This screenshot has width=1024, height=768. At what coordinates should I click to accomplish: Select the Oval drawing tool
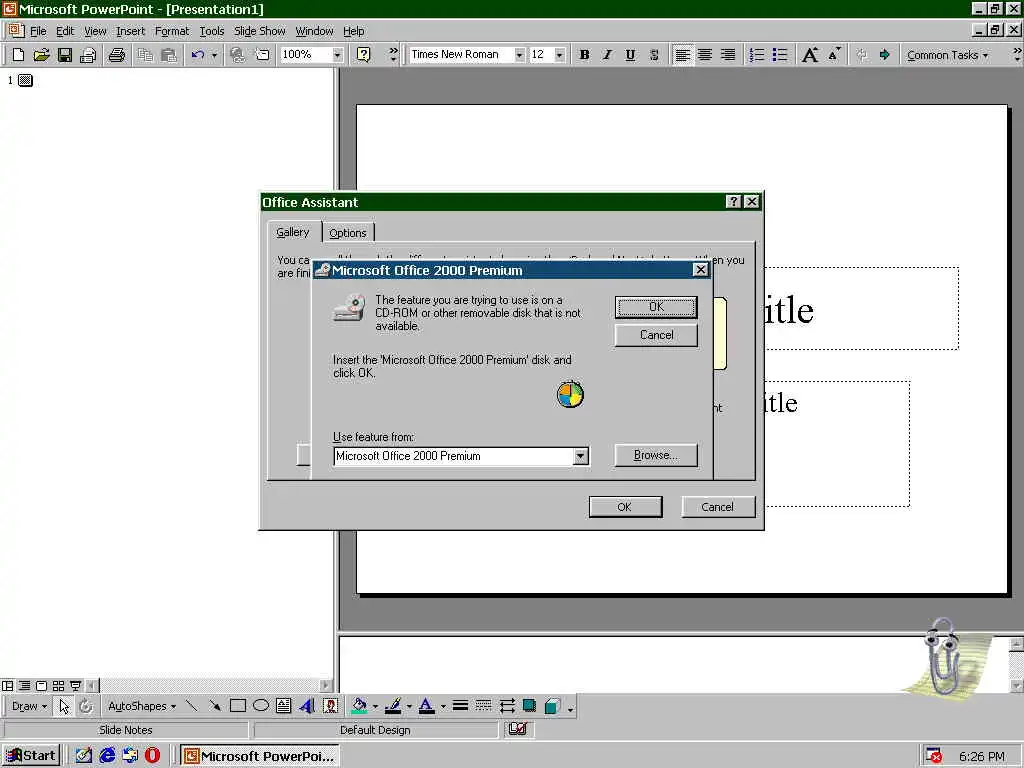(261, 705)
